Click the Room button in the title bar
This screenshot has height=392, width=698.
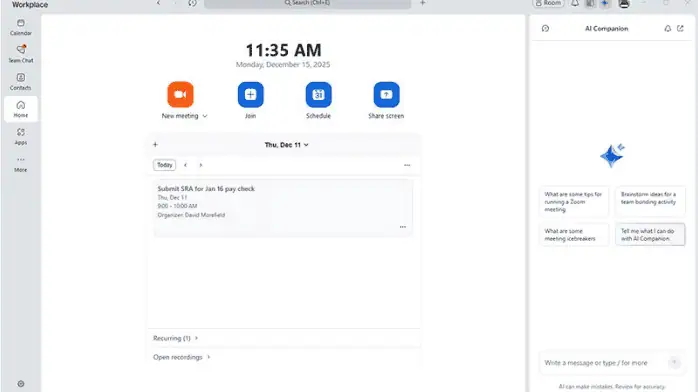[x=548, y=3]
